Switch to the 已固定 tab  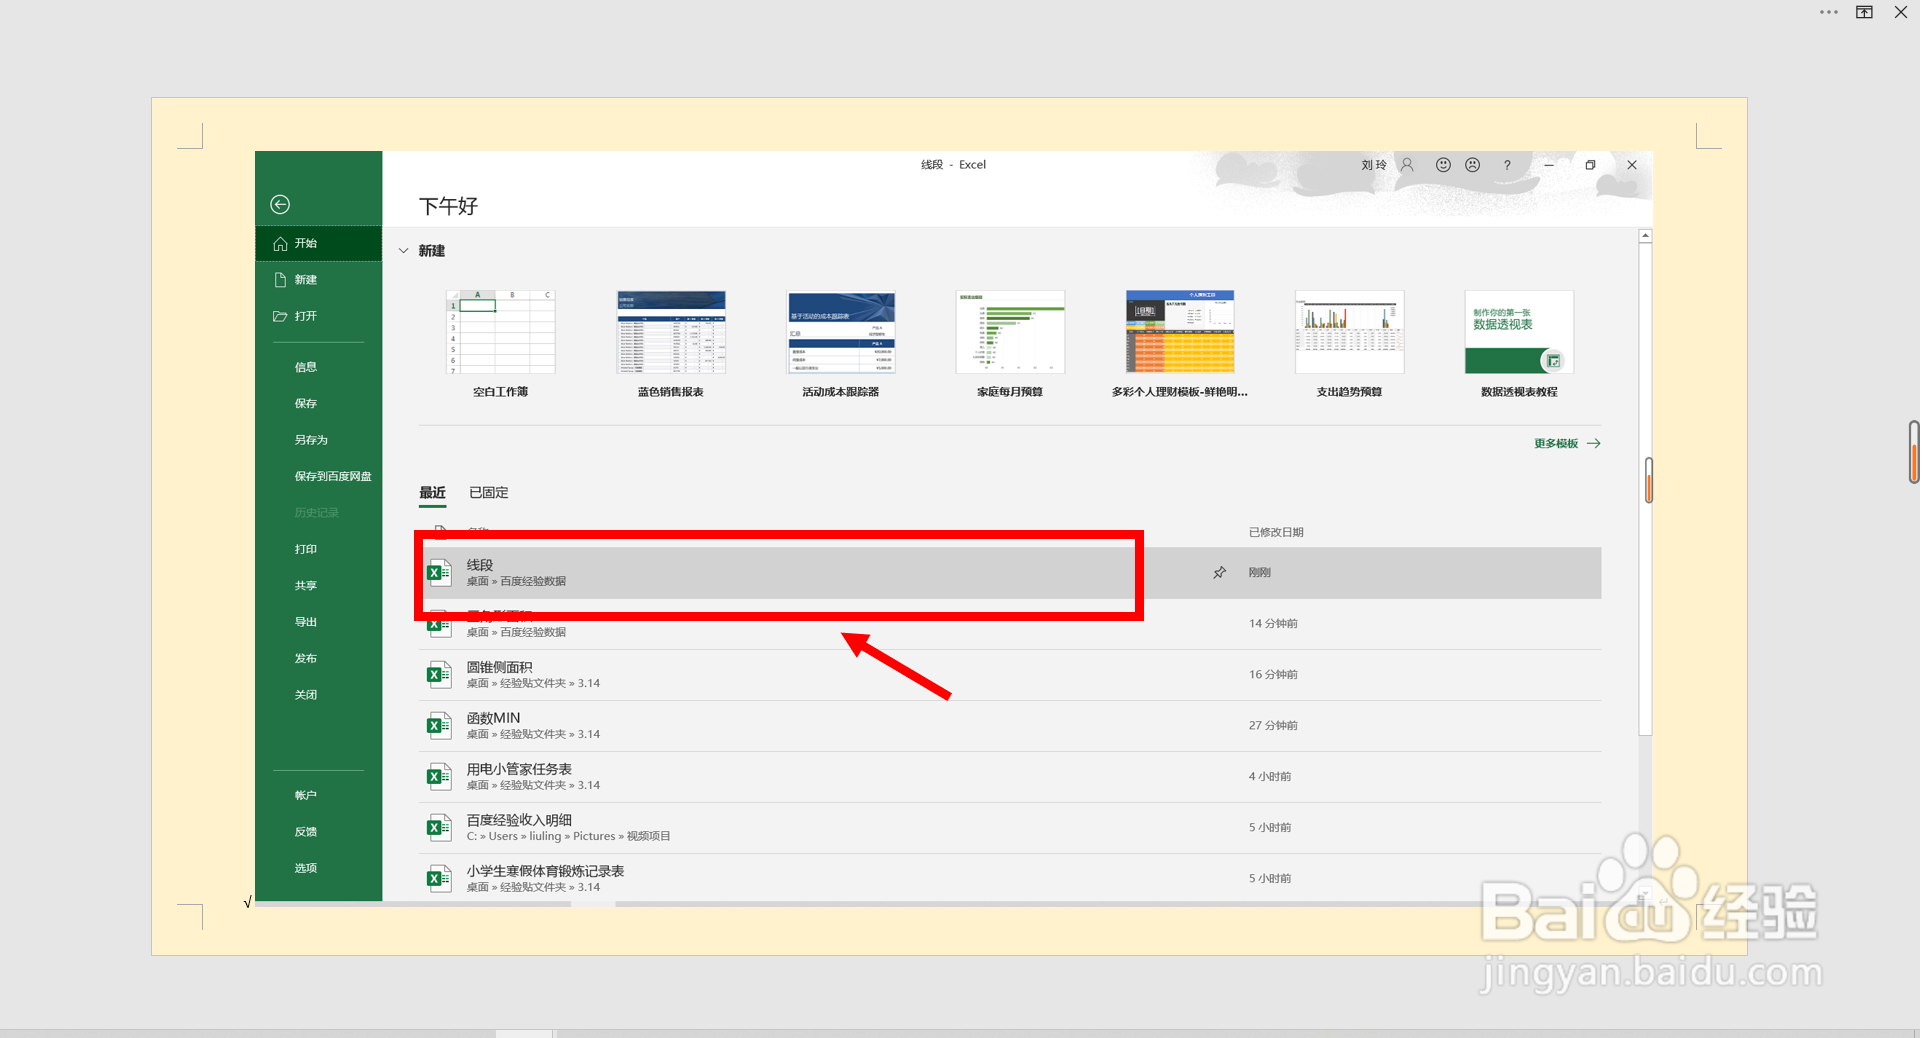(489, 493)
